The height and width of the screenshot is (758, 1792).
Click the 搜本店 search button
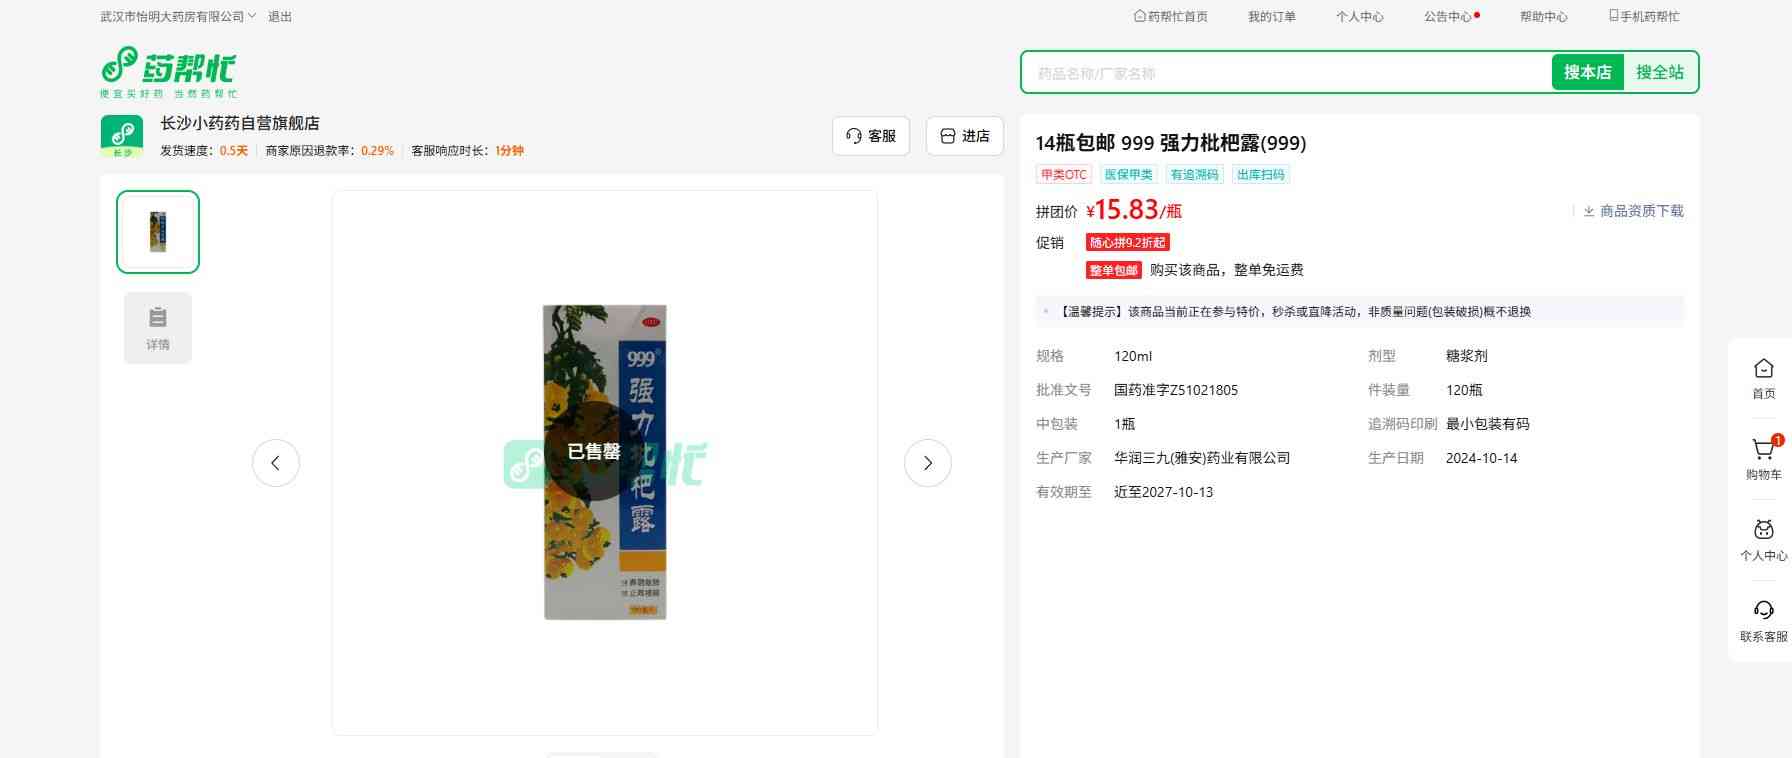[1587, 72]
